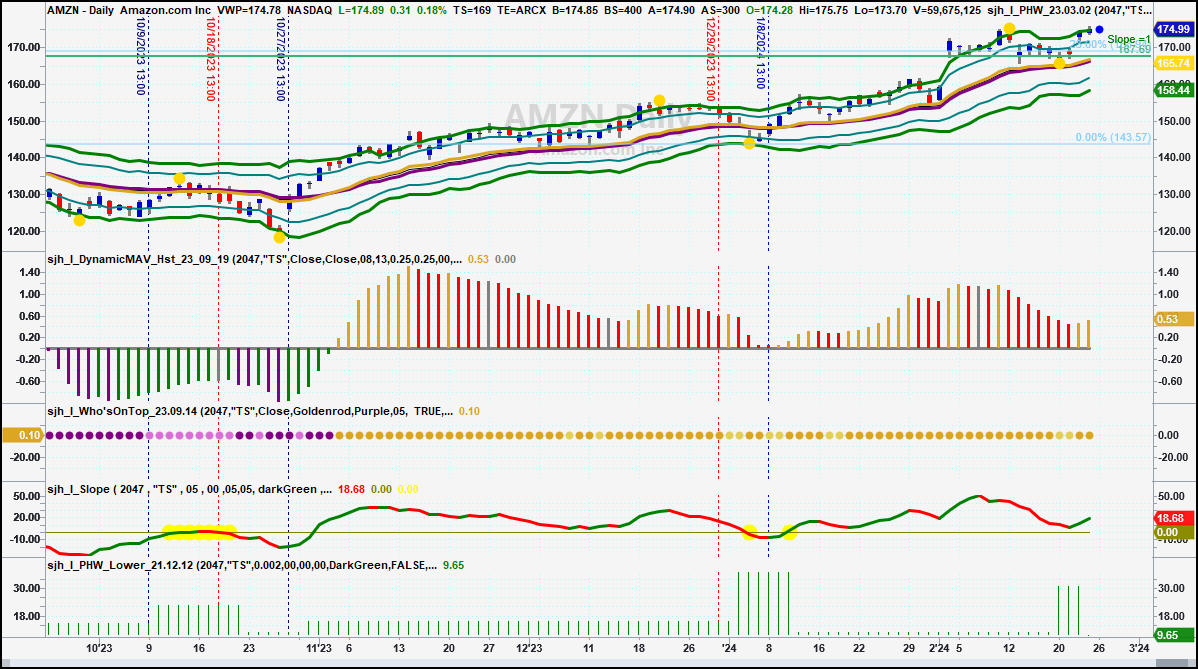Click the AS=300 ask size field

coord(719,10)
